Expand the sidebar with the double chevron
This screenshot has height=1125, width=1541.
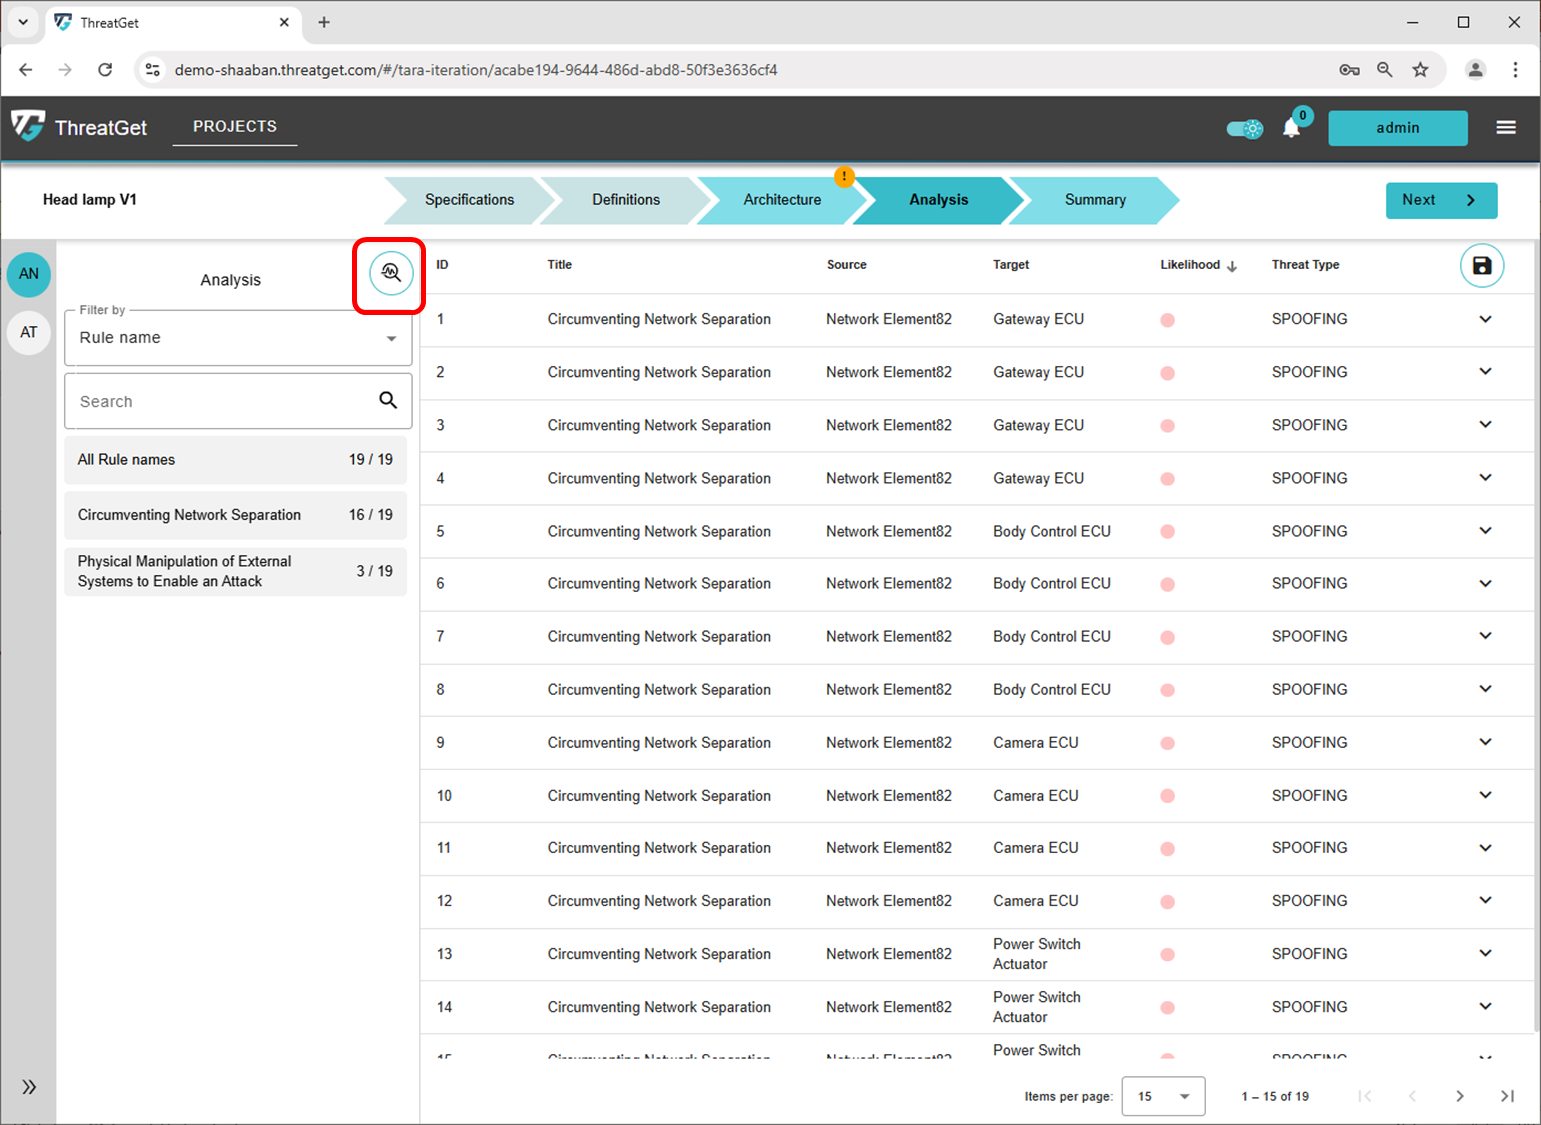29,1087
